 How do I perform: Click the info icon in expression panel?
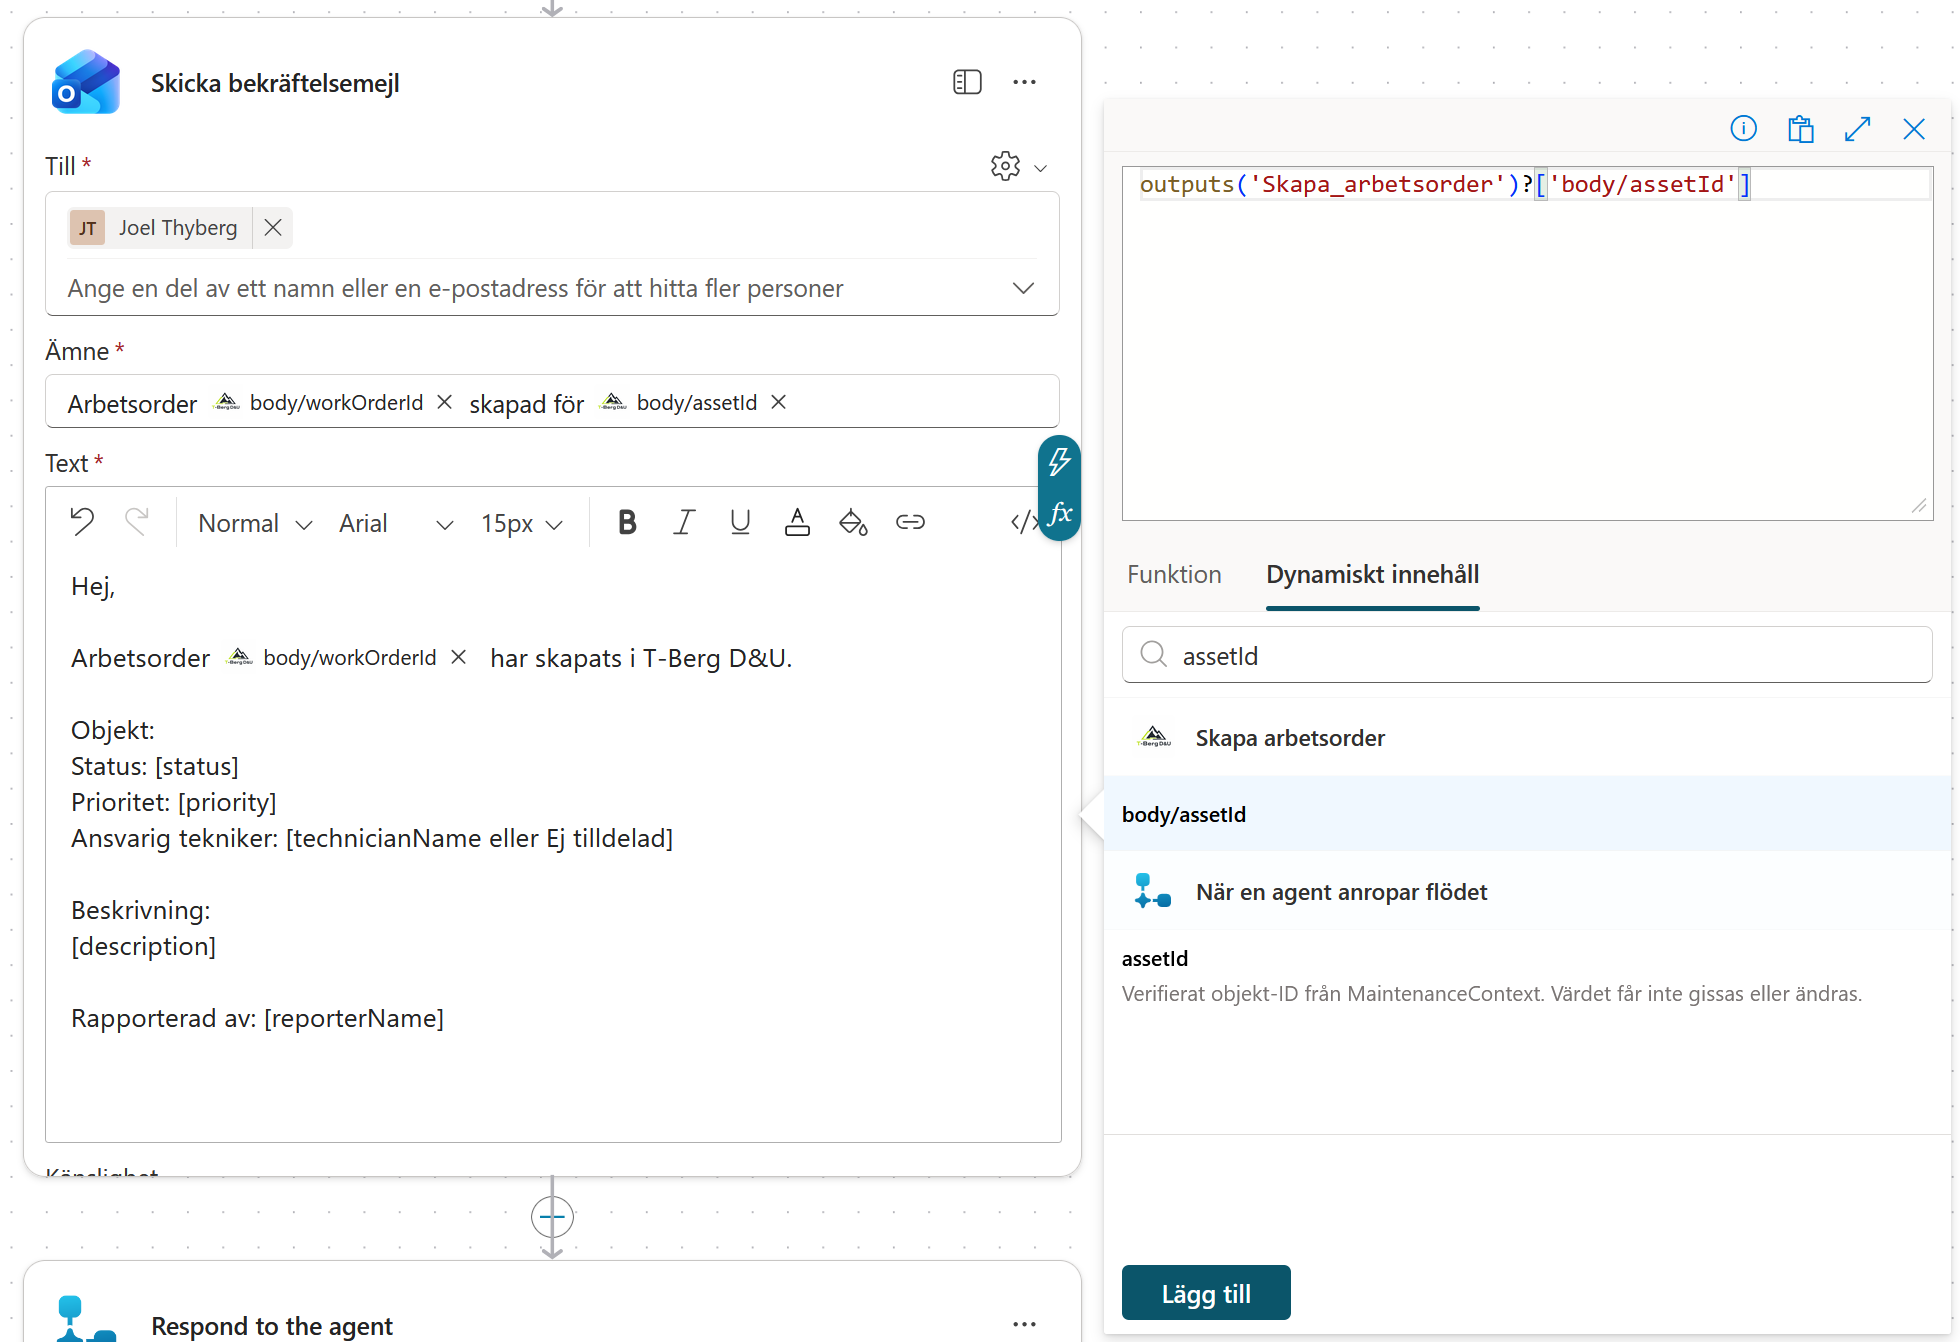pyautogui.click(x=1743, y=129)
